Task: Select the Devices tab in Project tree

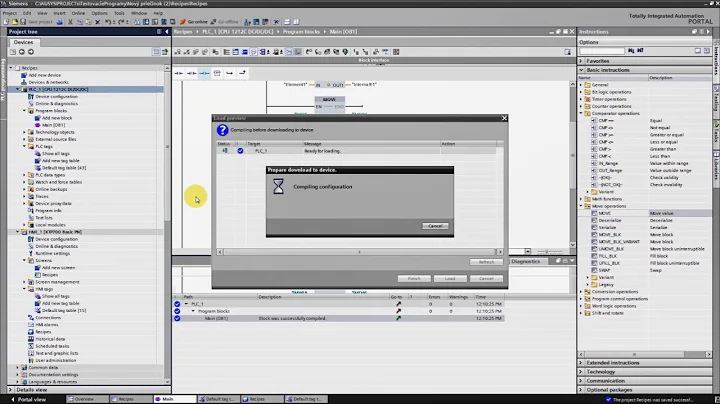Action: [x=23, y=42]
